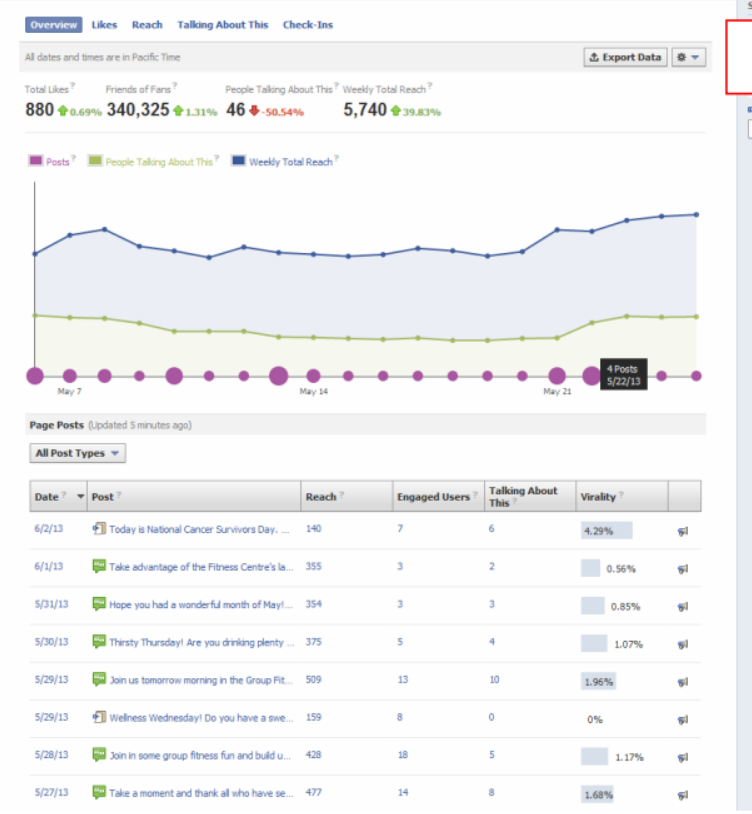Open the Check-Ins tab
752x814 pixels.
tap(308, 24)
